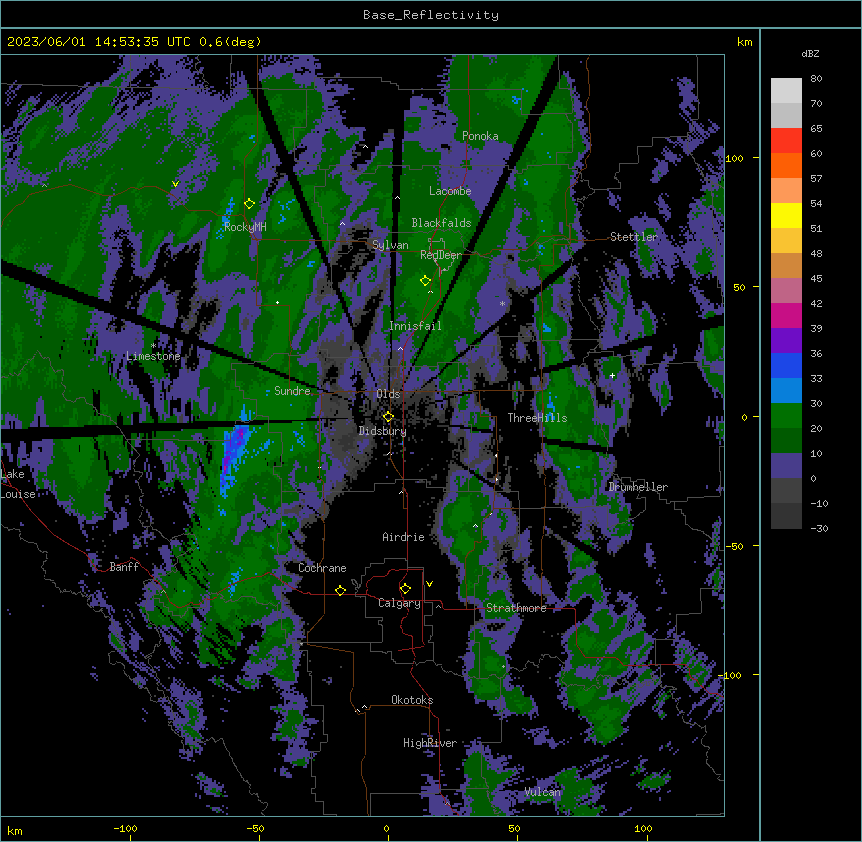Click the Drumheller label
The height and width of the screenshot is (842, 862).
tap(638, 487)
